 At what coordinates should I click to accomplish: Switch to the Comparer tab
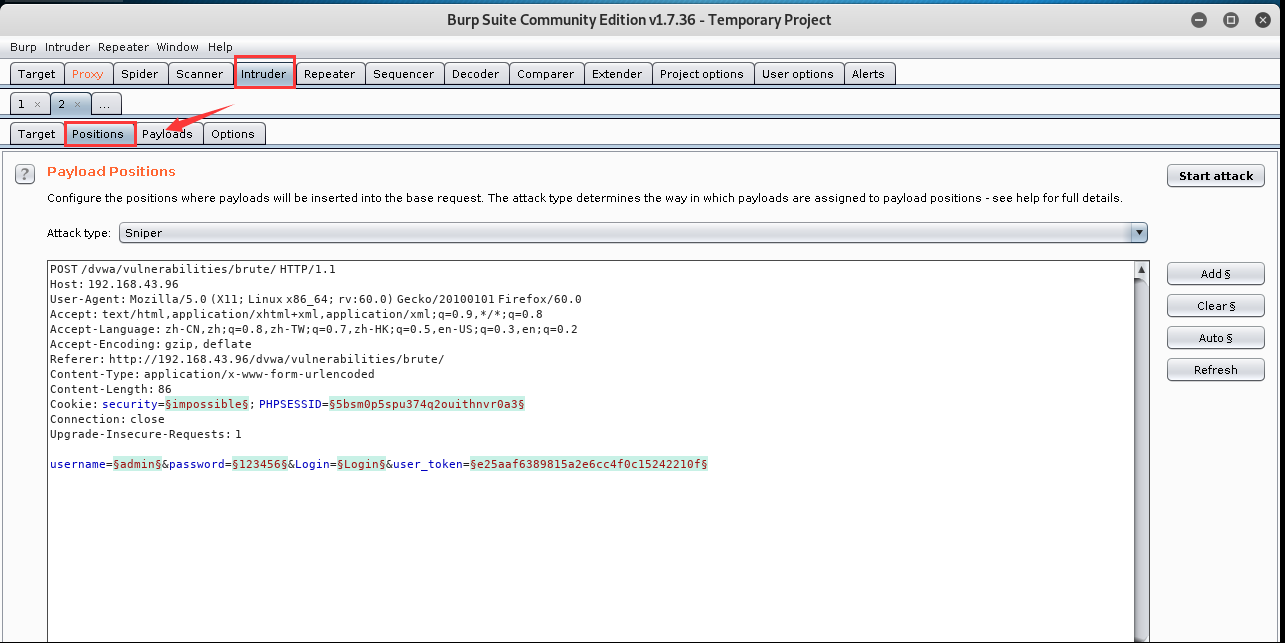click(x=546, y=74)
